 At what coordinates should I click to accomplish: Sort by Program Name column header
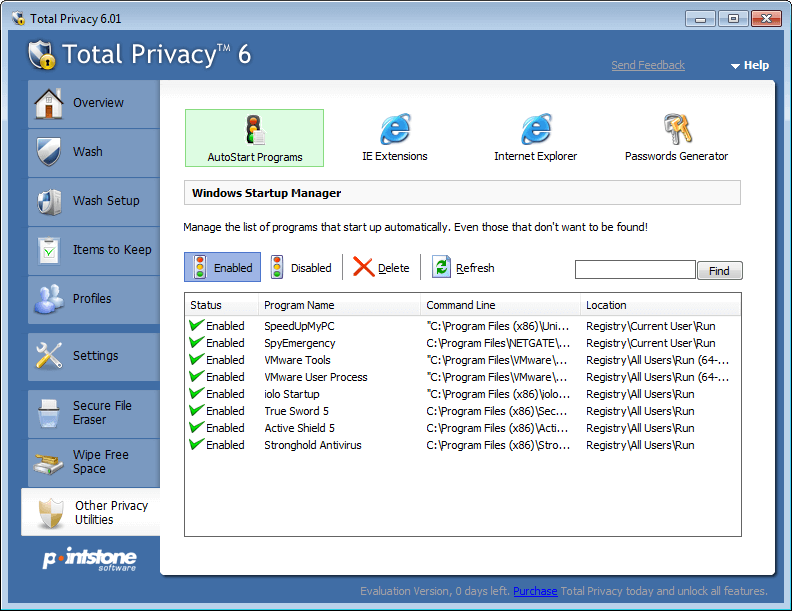339,305
